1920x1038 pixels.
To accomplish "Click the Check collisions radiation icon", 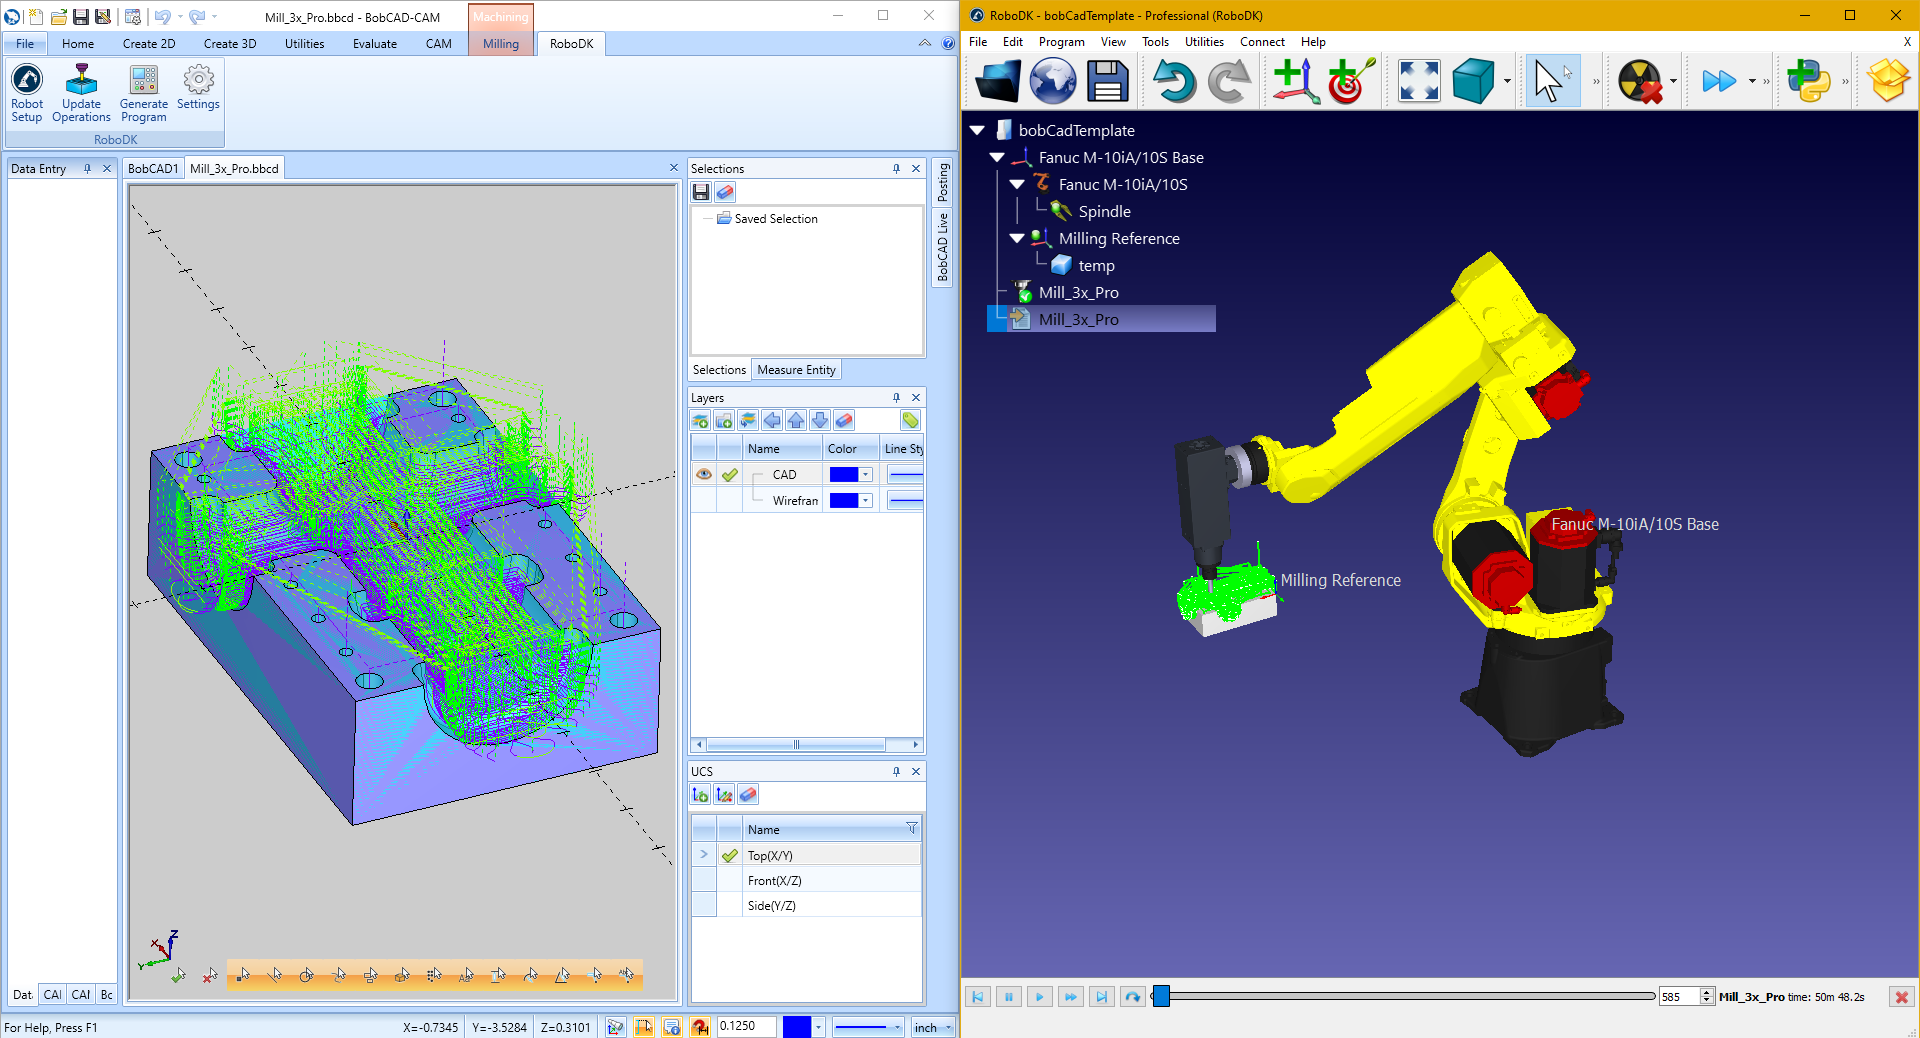I will click(x=1638, y=81).
